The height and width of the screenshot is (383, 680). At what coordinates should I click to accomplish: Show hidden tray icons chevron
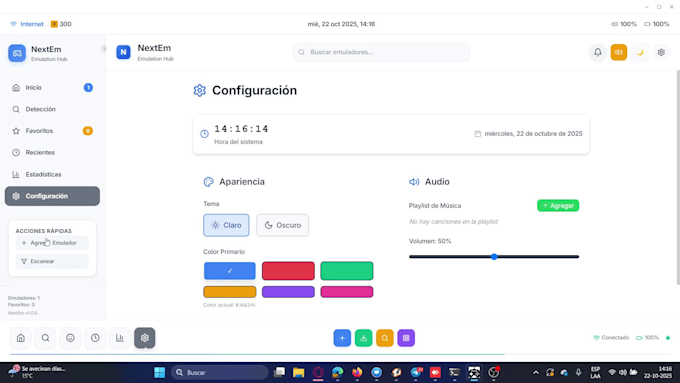[536, 373]
